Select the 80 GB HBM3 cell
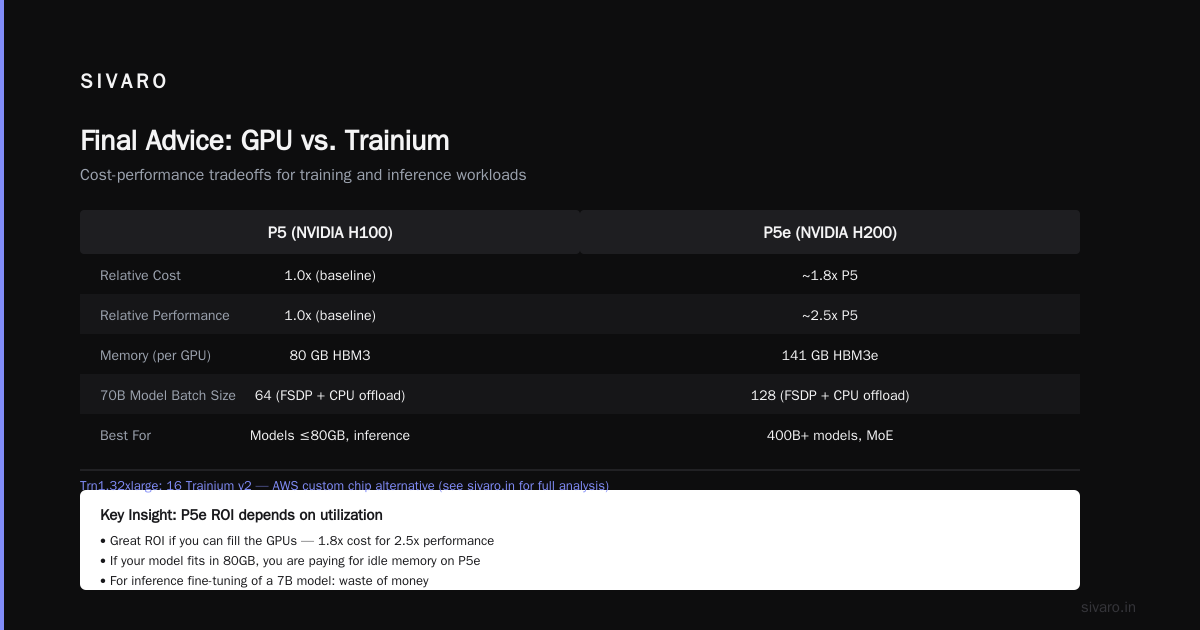 330,355
